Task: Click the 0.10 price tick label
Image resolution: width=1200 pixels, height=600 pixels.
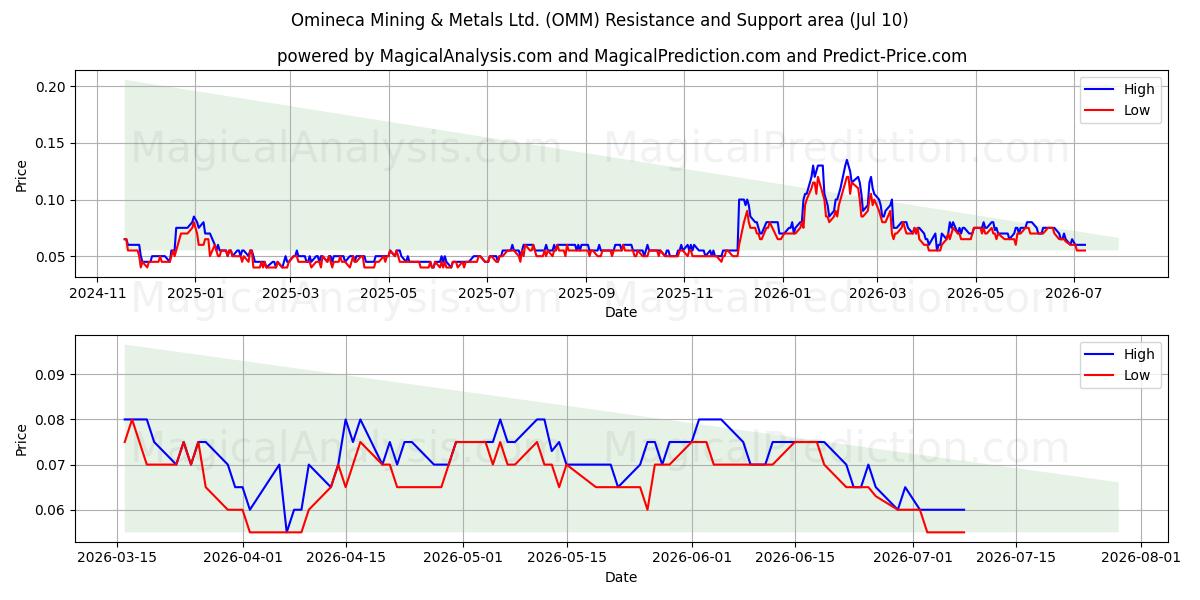Action: pos(50,200)
